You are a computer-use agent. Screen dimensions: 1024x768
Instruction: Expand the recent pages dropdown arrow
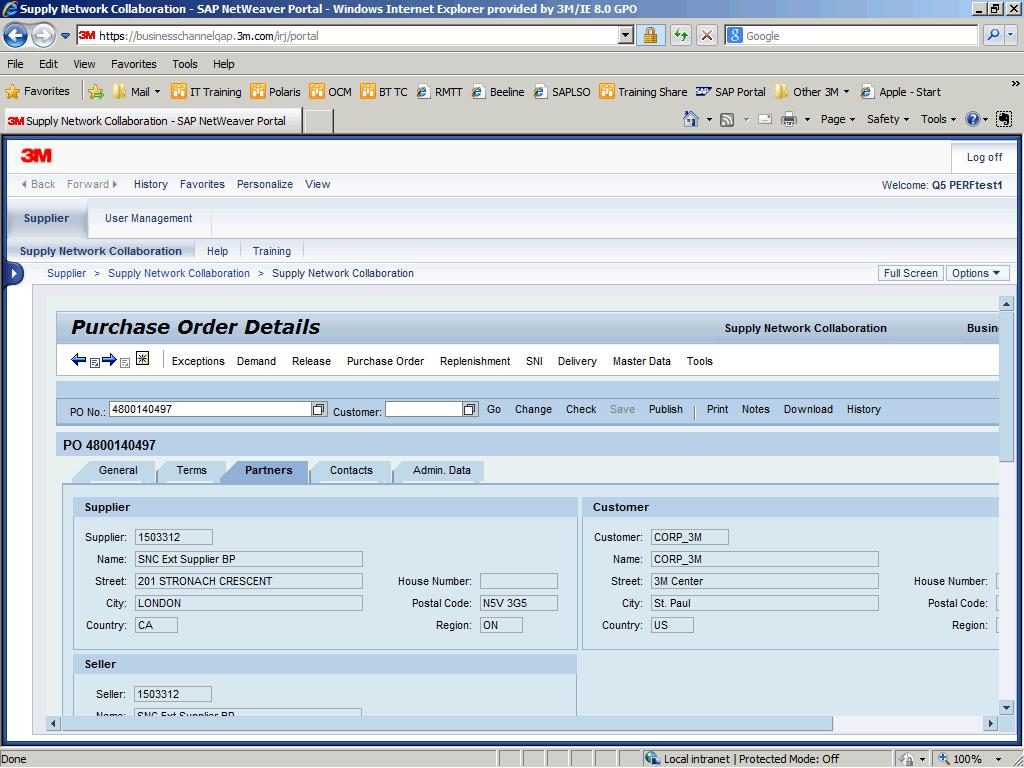(x=65, y=36)
